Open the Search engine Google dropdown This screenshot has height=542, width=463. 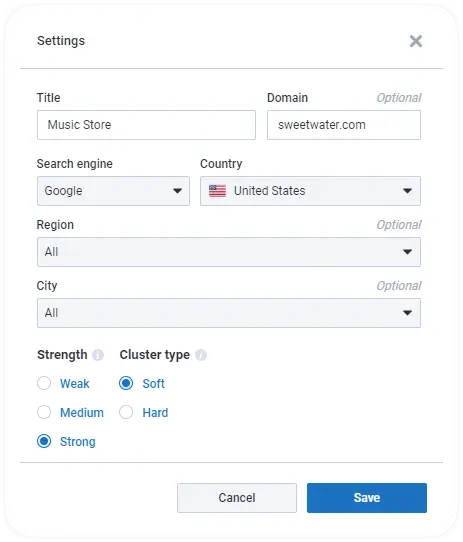click(113, 191)
